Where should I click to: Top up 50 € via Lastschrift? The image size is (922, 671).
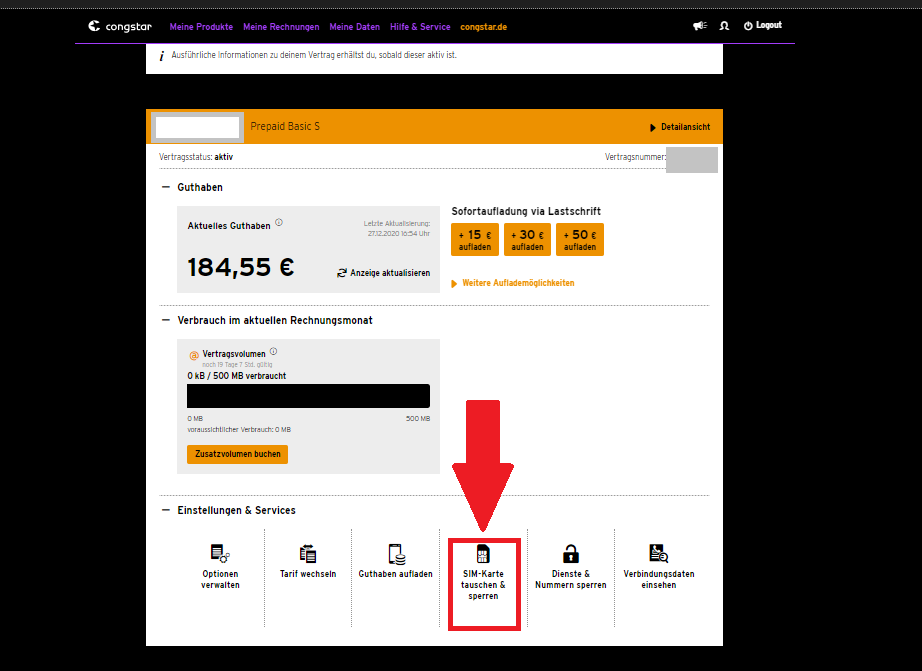(580, 239)
